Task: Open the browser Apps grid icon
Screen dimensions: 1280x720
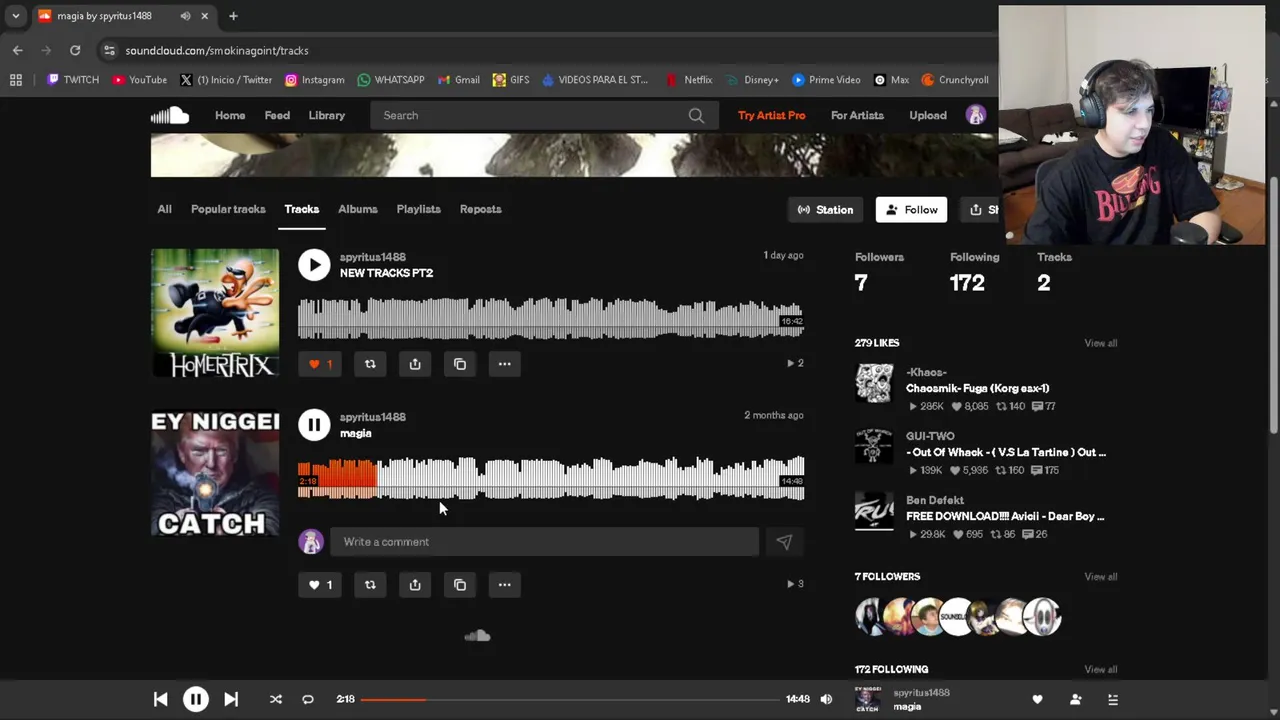Action: [x=16, y=80]
